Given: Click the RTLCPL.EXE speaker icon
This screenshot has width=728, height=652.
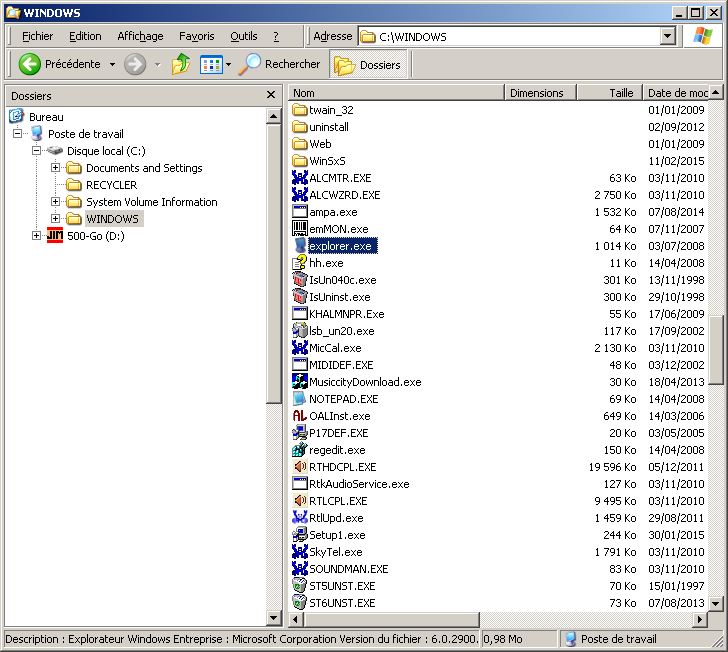Looking at the screenshot, I should tap(300, 501).
